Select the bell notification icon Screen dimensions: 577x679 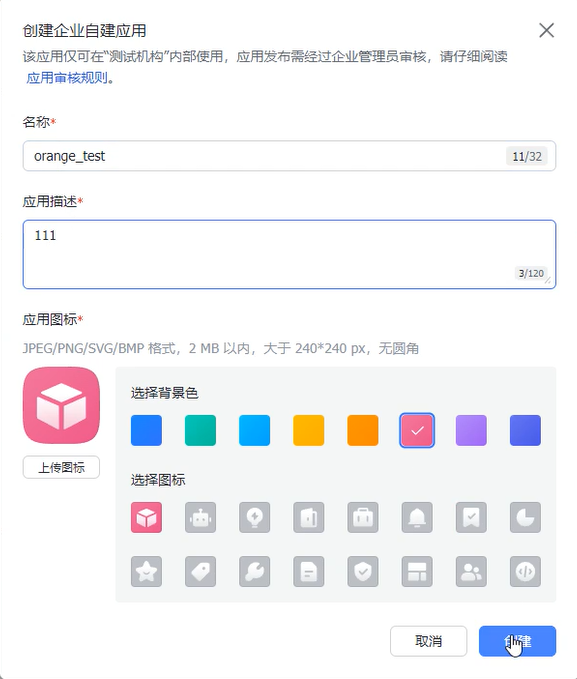(417, 517)
